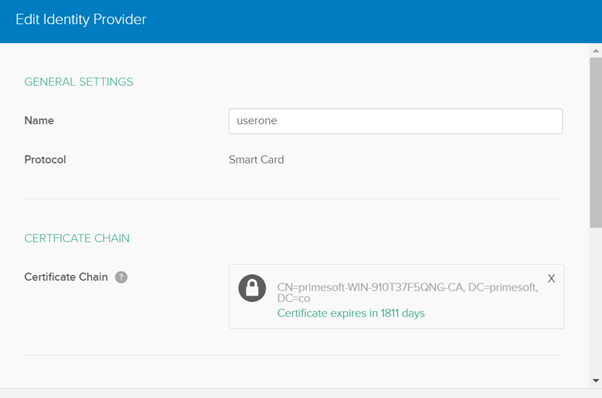Remove the certificate with the X button

tap(551, 278)
